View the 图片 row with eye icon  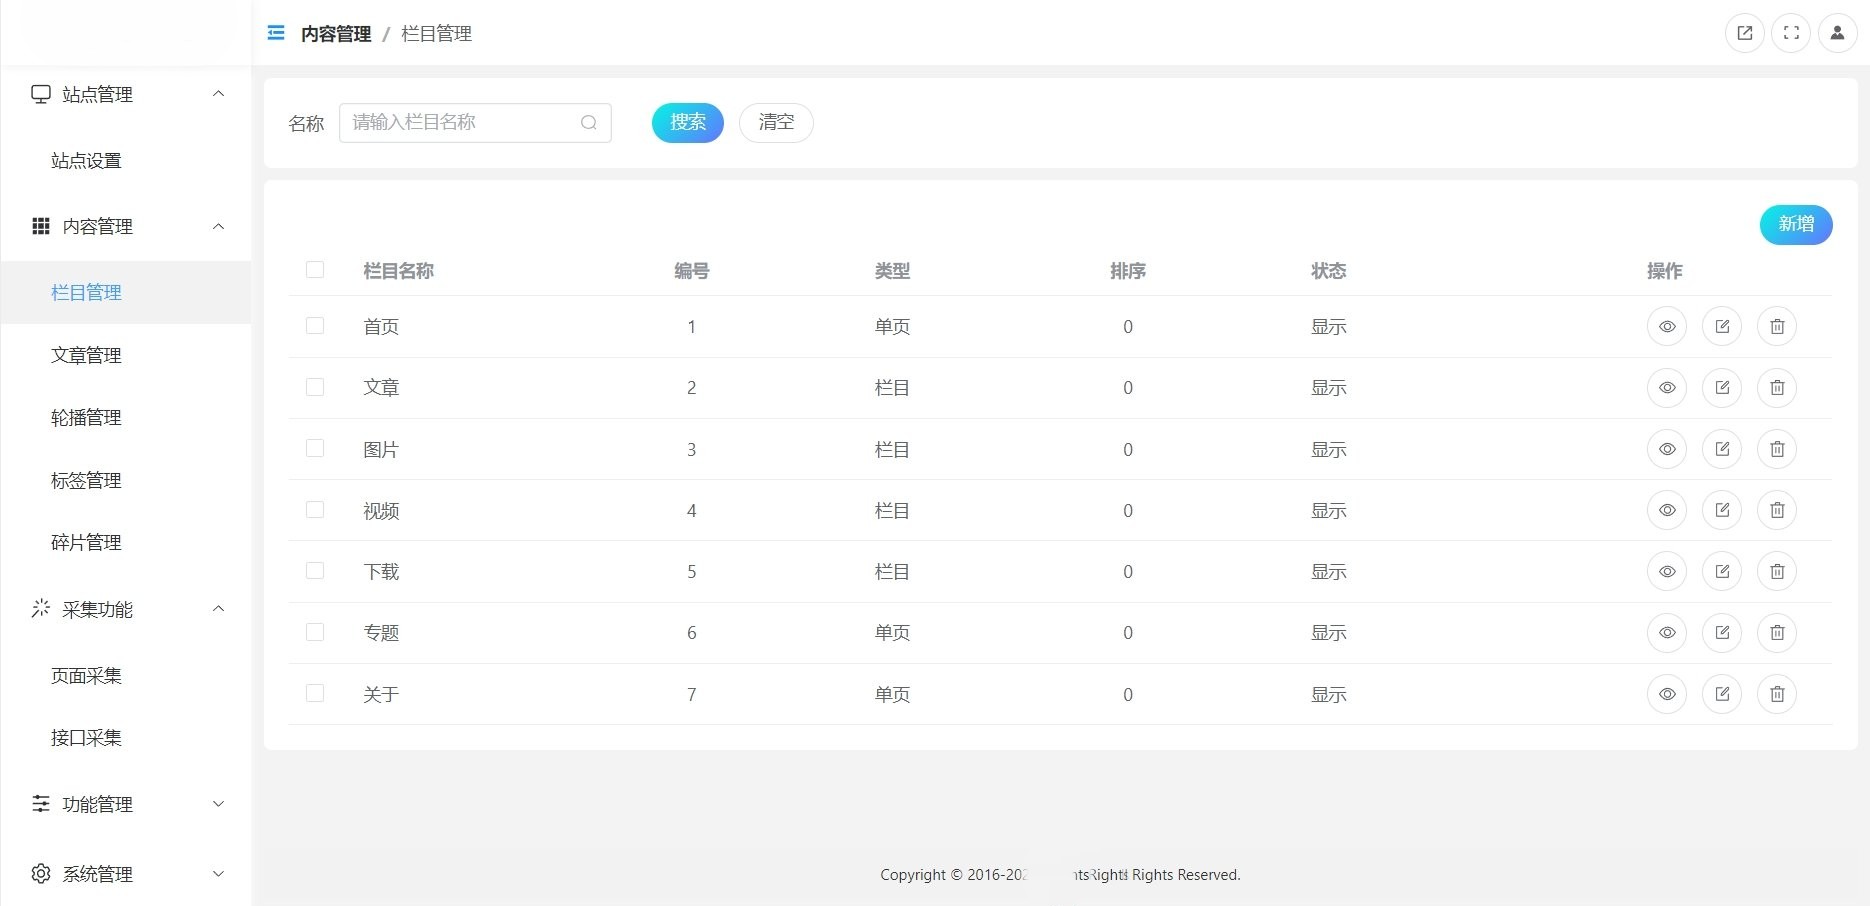[1667, 449]
